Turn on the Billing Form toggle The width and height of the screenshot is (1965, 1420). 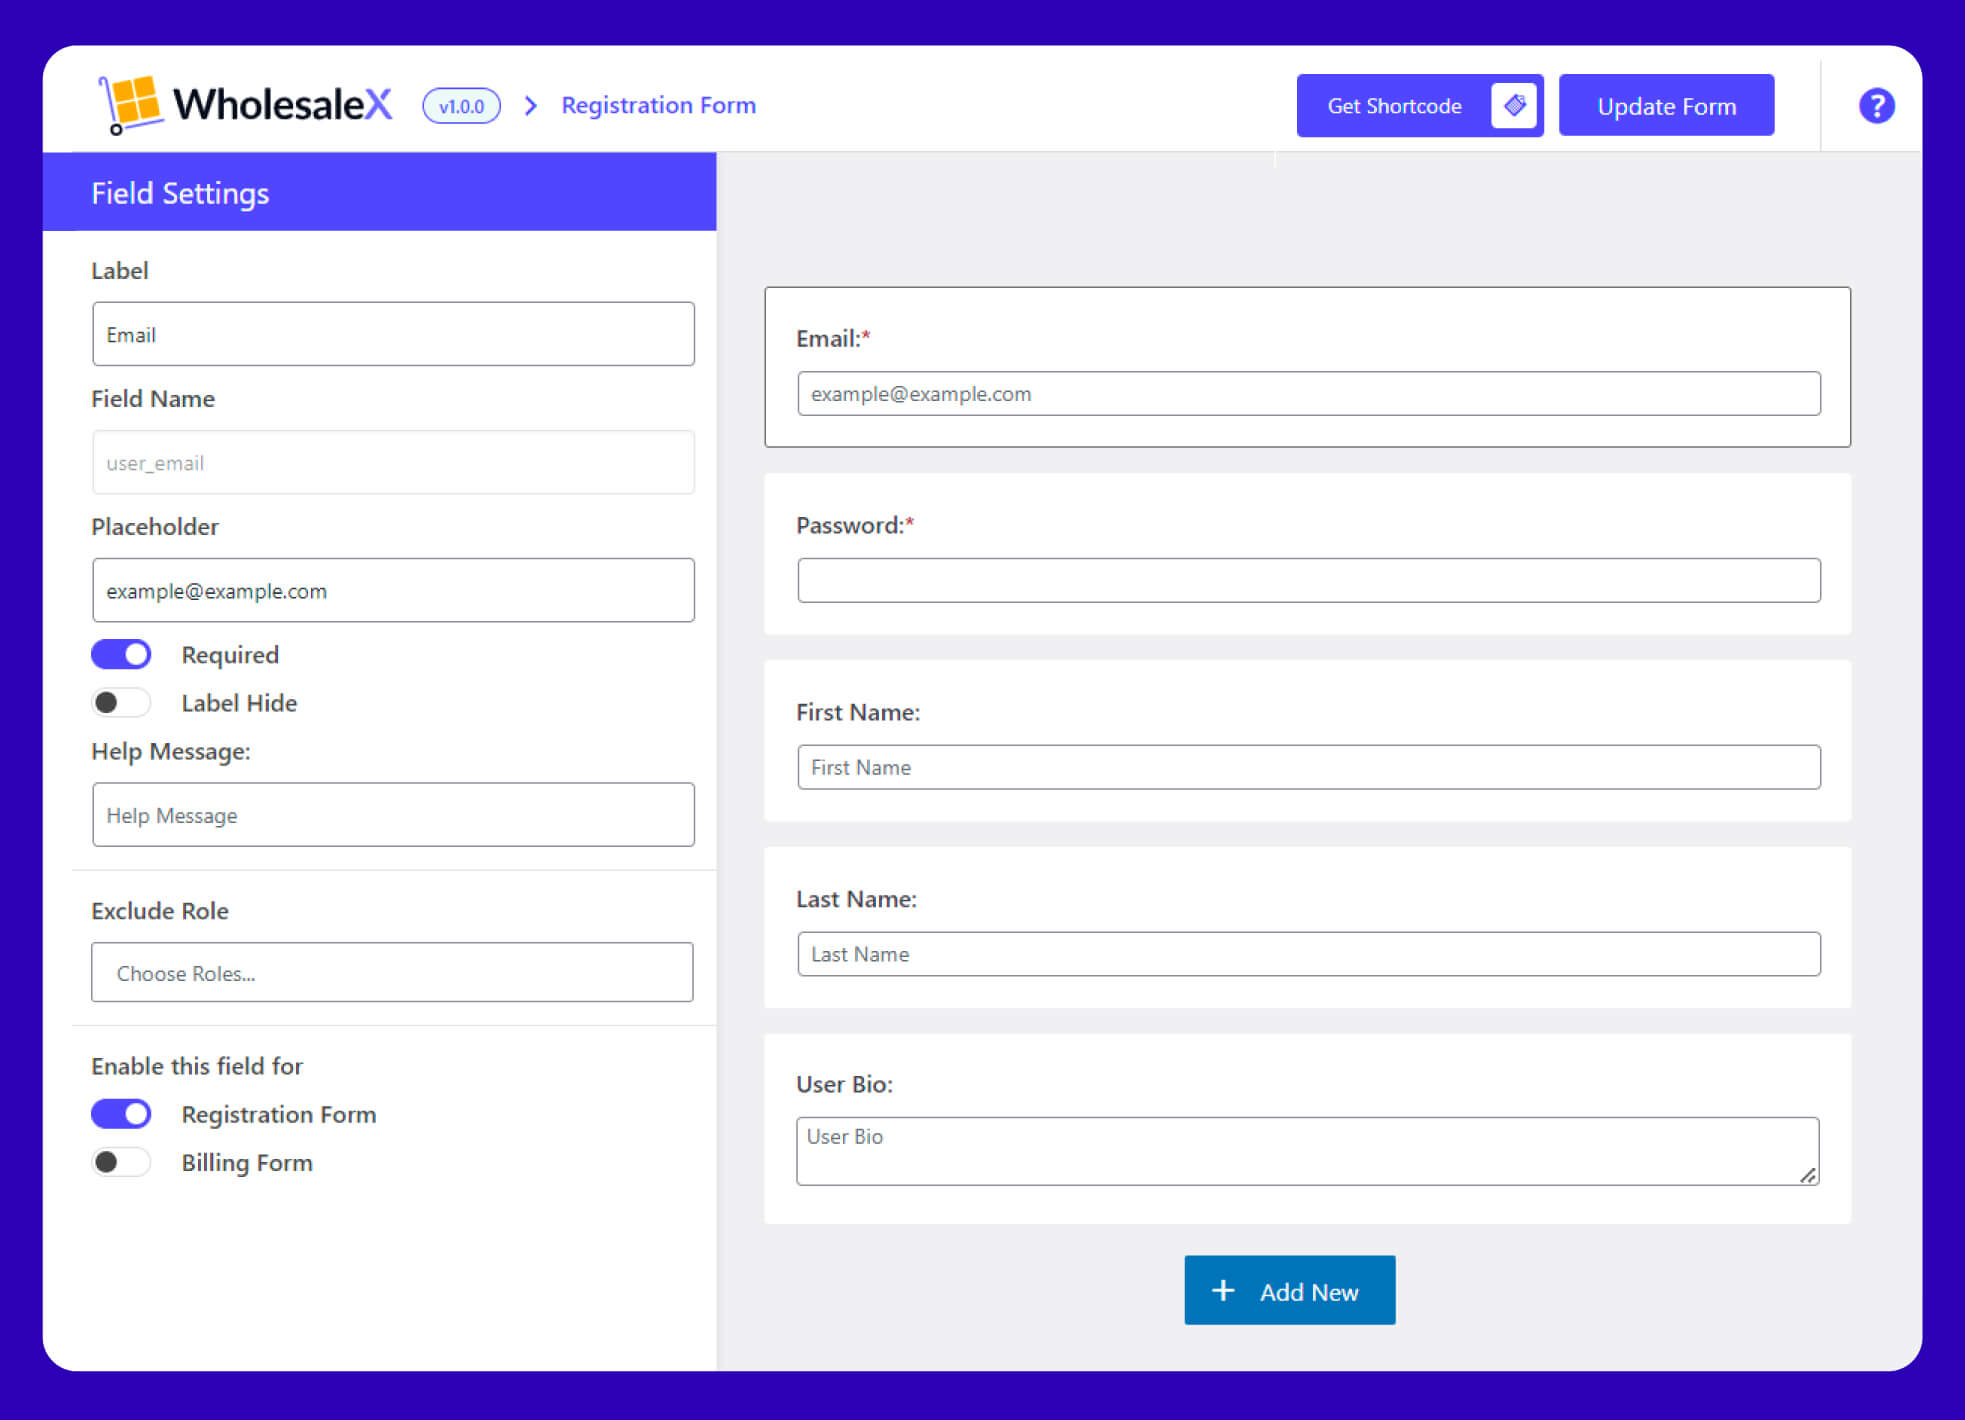pos(121,1162)
